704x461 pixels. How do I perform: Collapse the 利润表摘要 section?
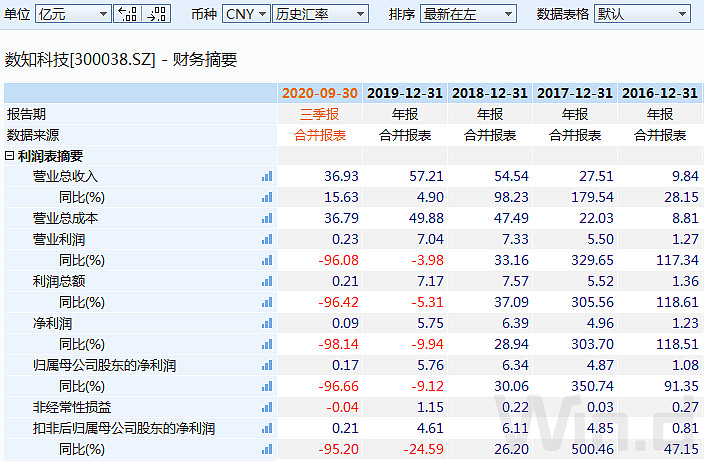[9, 156]
